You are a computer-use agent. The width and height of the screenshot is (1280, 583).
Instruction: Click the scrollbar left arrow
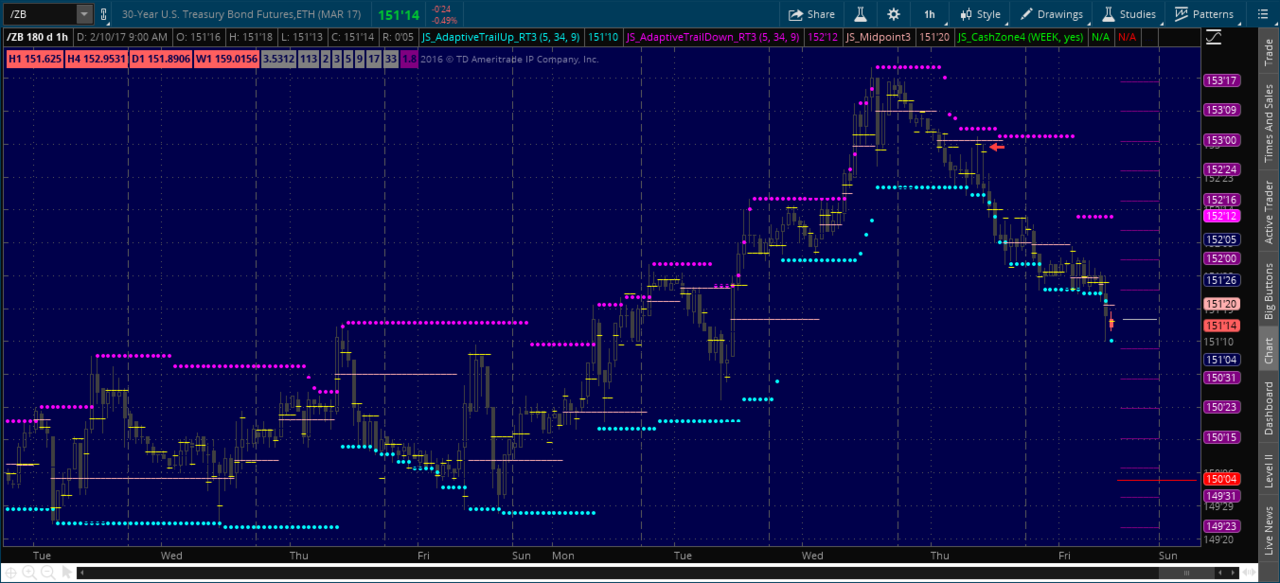81,573
